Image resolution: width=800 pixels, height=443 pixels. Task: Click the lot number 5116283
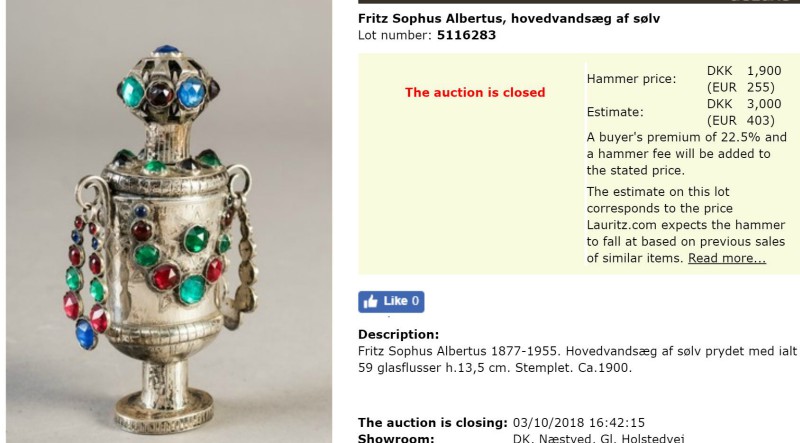tap(466, 35)
